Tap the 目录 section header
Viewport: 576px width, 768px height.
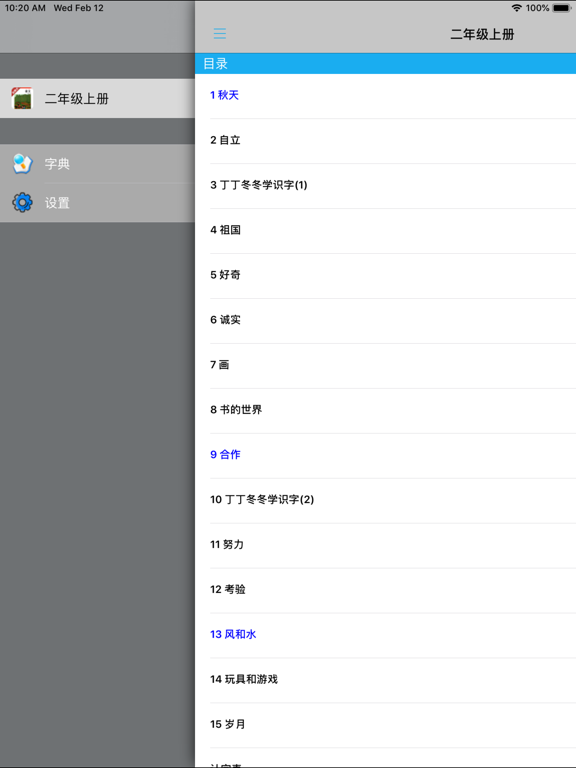[385, 64]
